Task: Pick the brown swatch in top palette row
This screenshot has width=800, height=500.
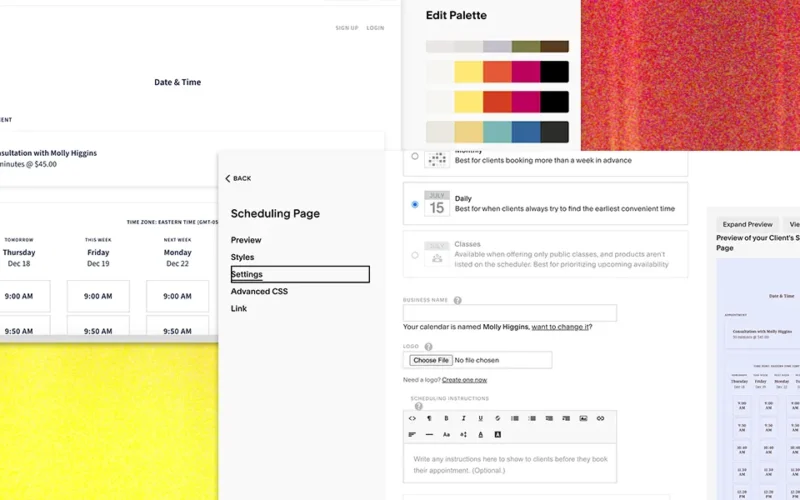Action: [555, 46]
